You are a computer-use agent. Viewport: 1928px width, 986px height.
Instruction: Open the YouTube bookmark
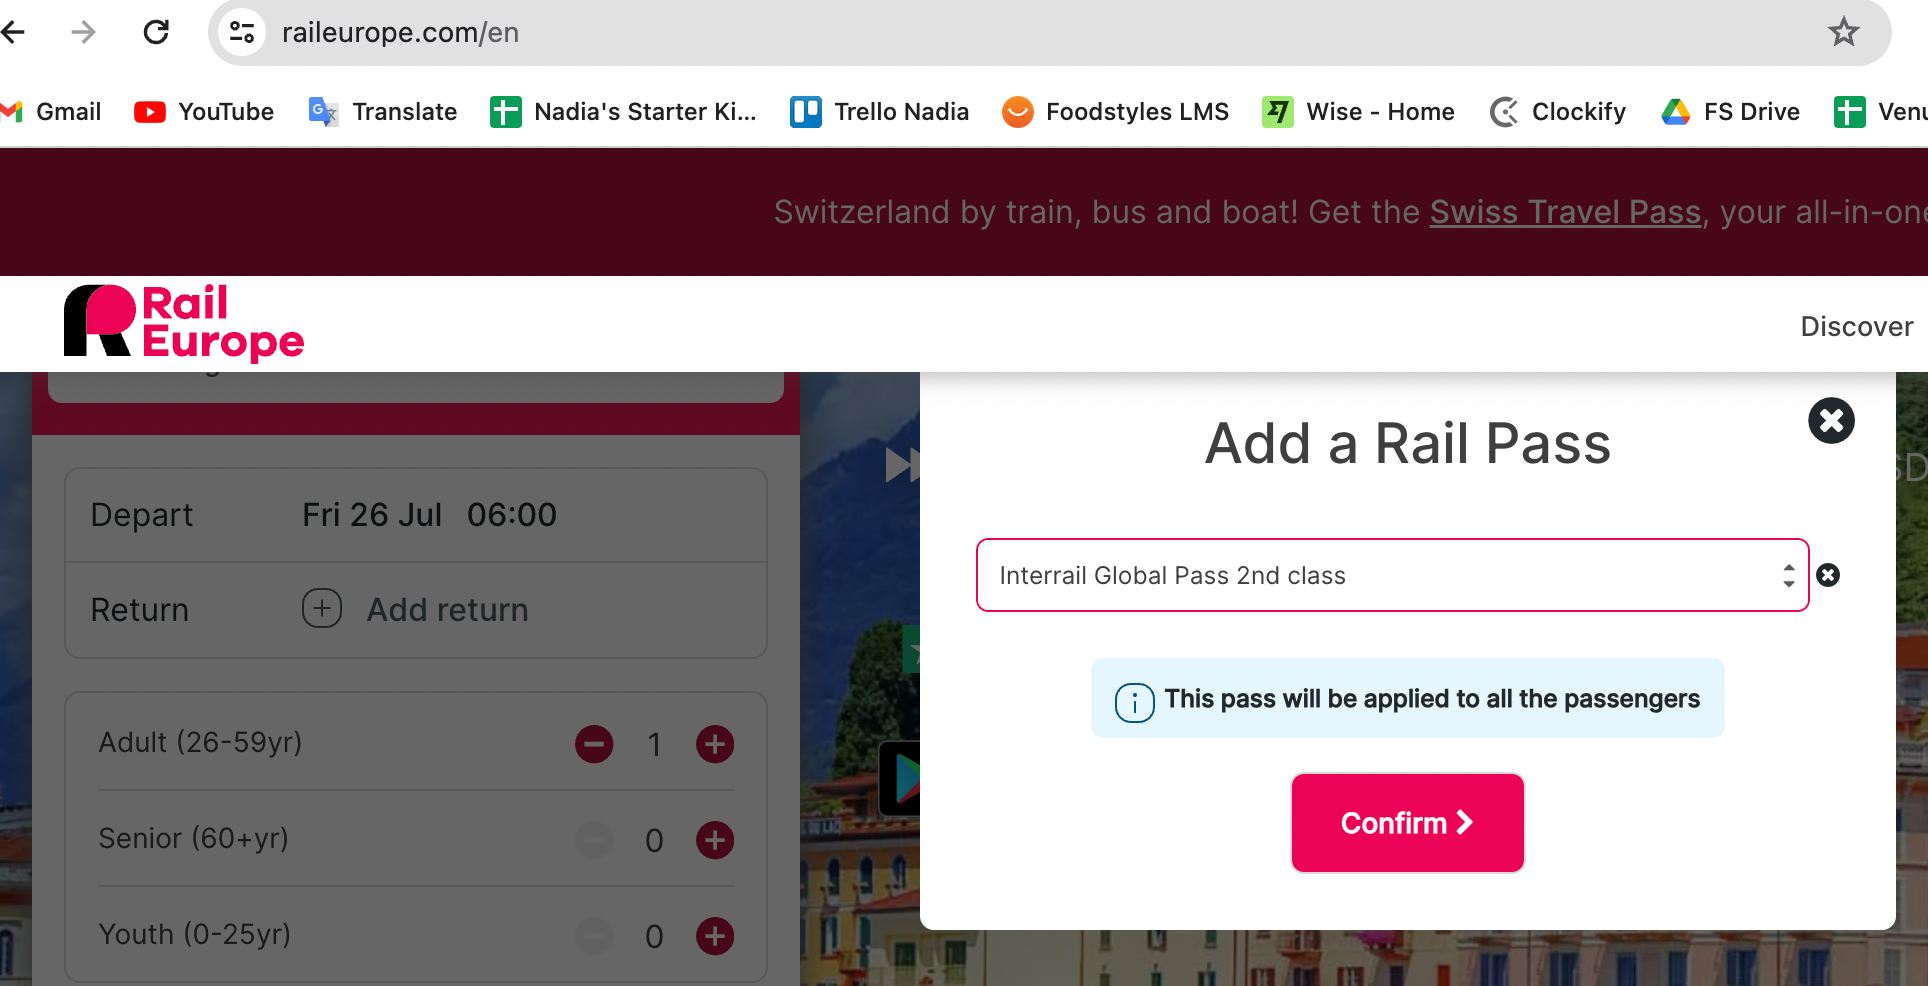204,111
